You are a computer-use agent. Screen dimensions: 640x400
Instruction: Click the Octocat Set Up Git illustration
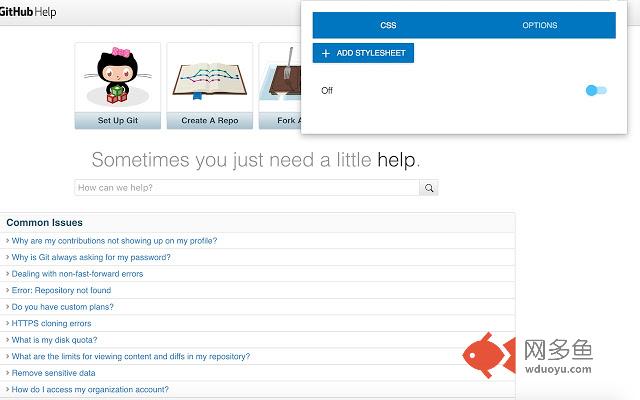pos(118,76)
